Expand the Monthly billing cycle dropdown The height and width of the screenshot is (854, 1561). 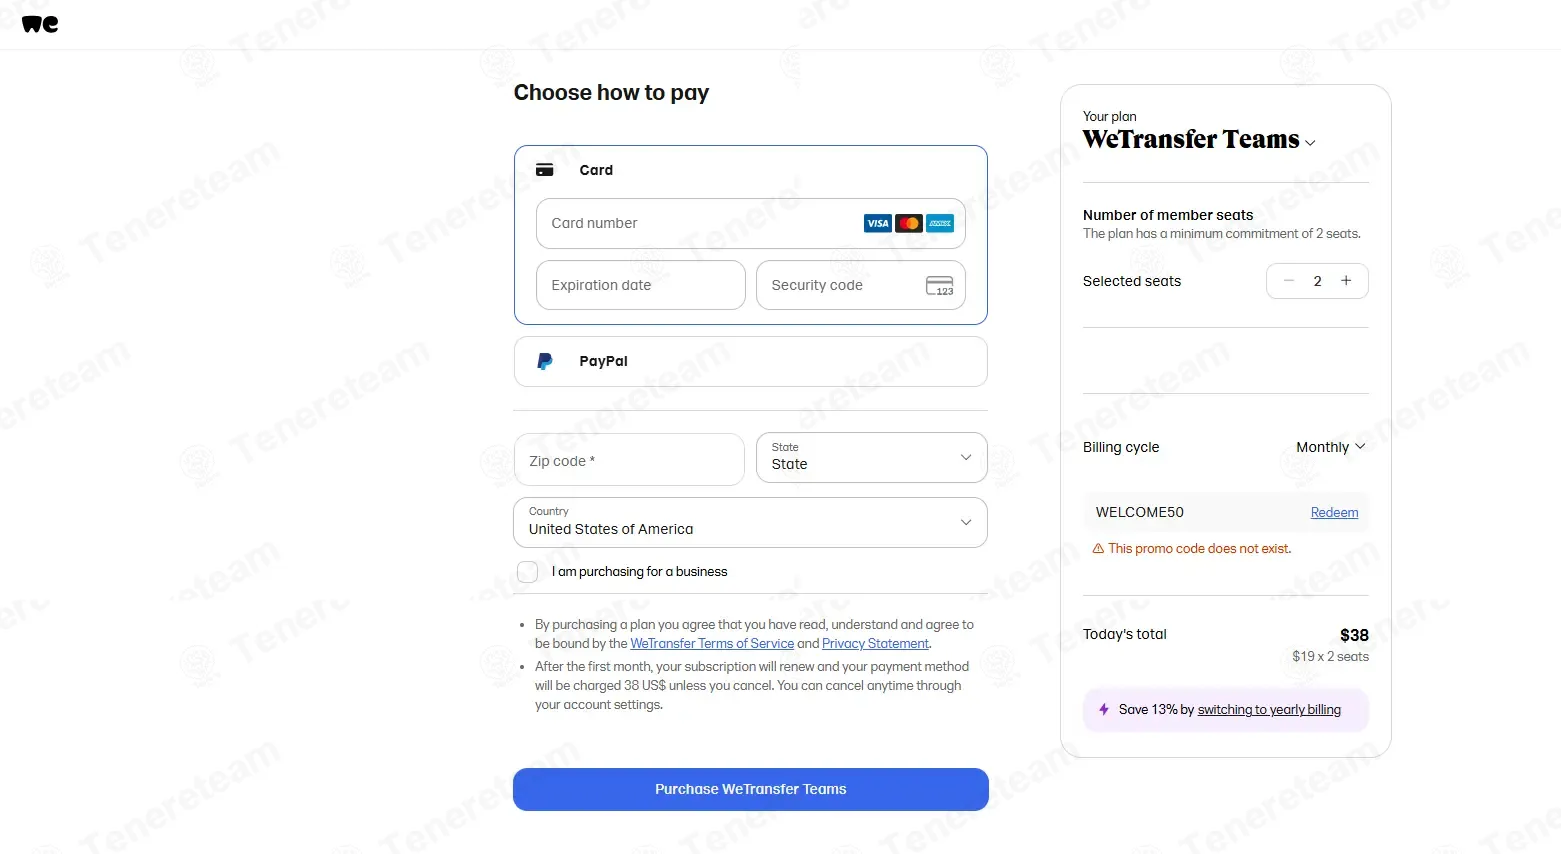[x=1331, y=447]
